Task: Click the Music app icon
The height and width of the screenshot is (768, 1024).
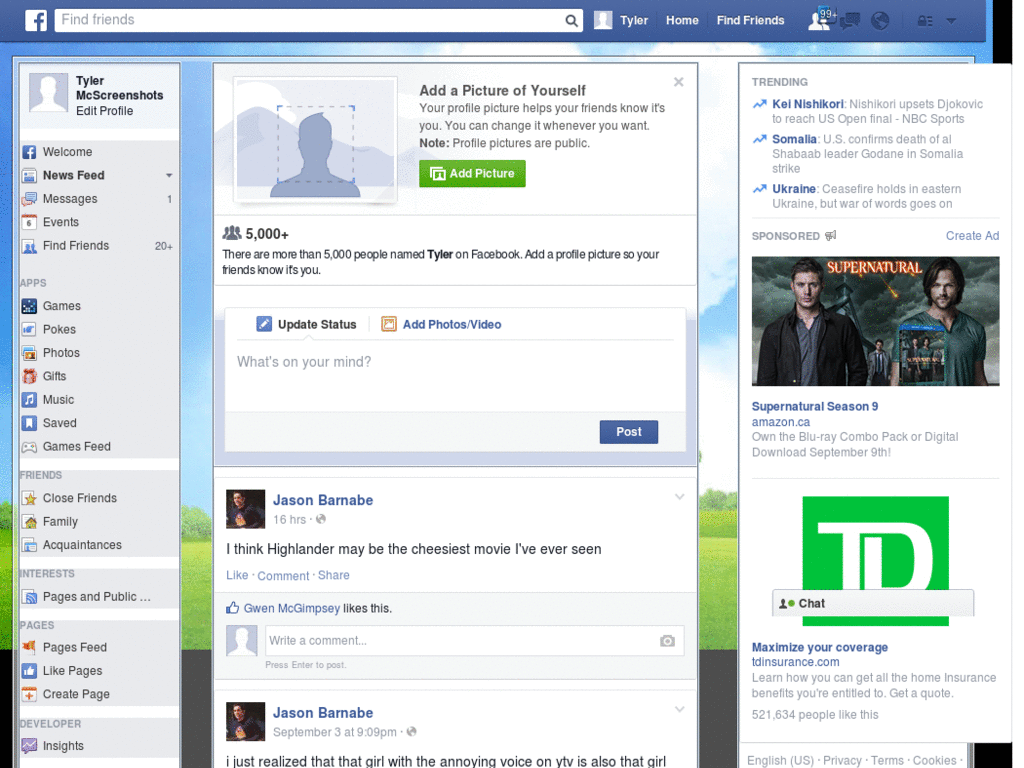Action: tap(29, 400)
